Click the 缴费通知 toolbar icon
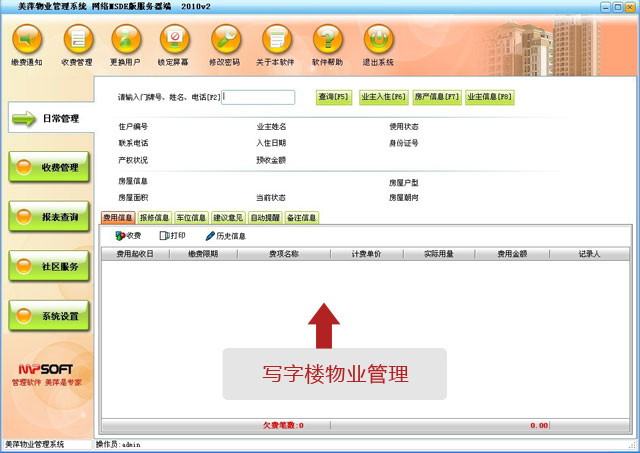The width and height of the screenshot is (640, 453). point(27,40)
